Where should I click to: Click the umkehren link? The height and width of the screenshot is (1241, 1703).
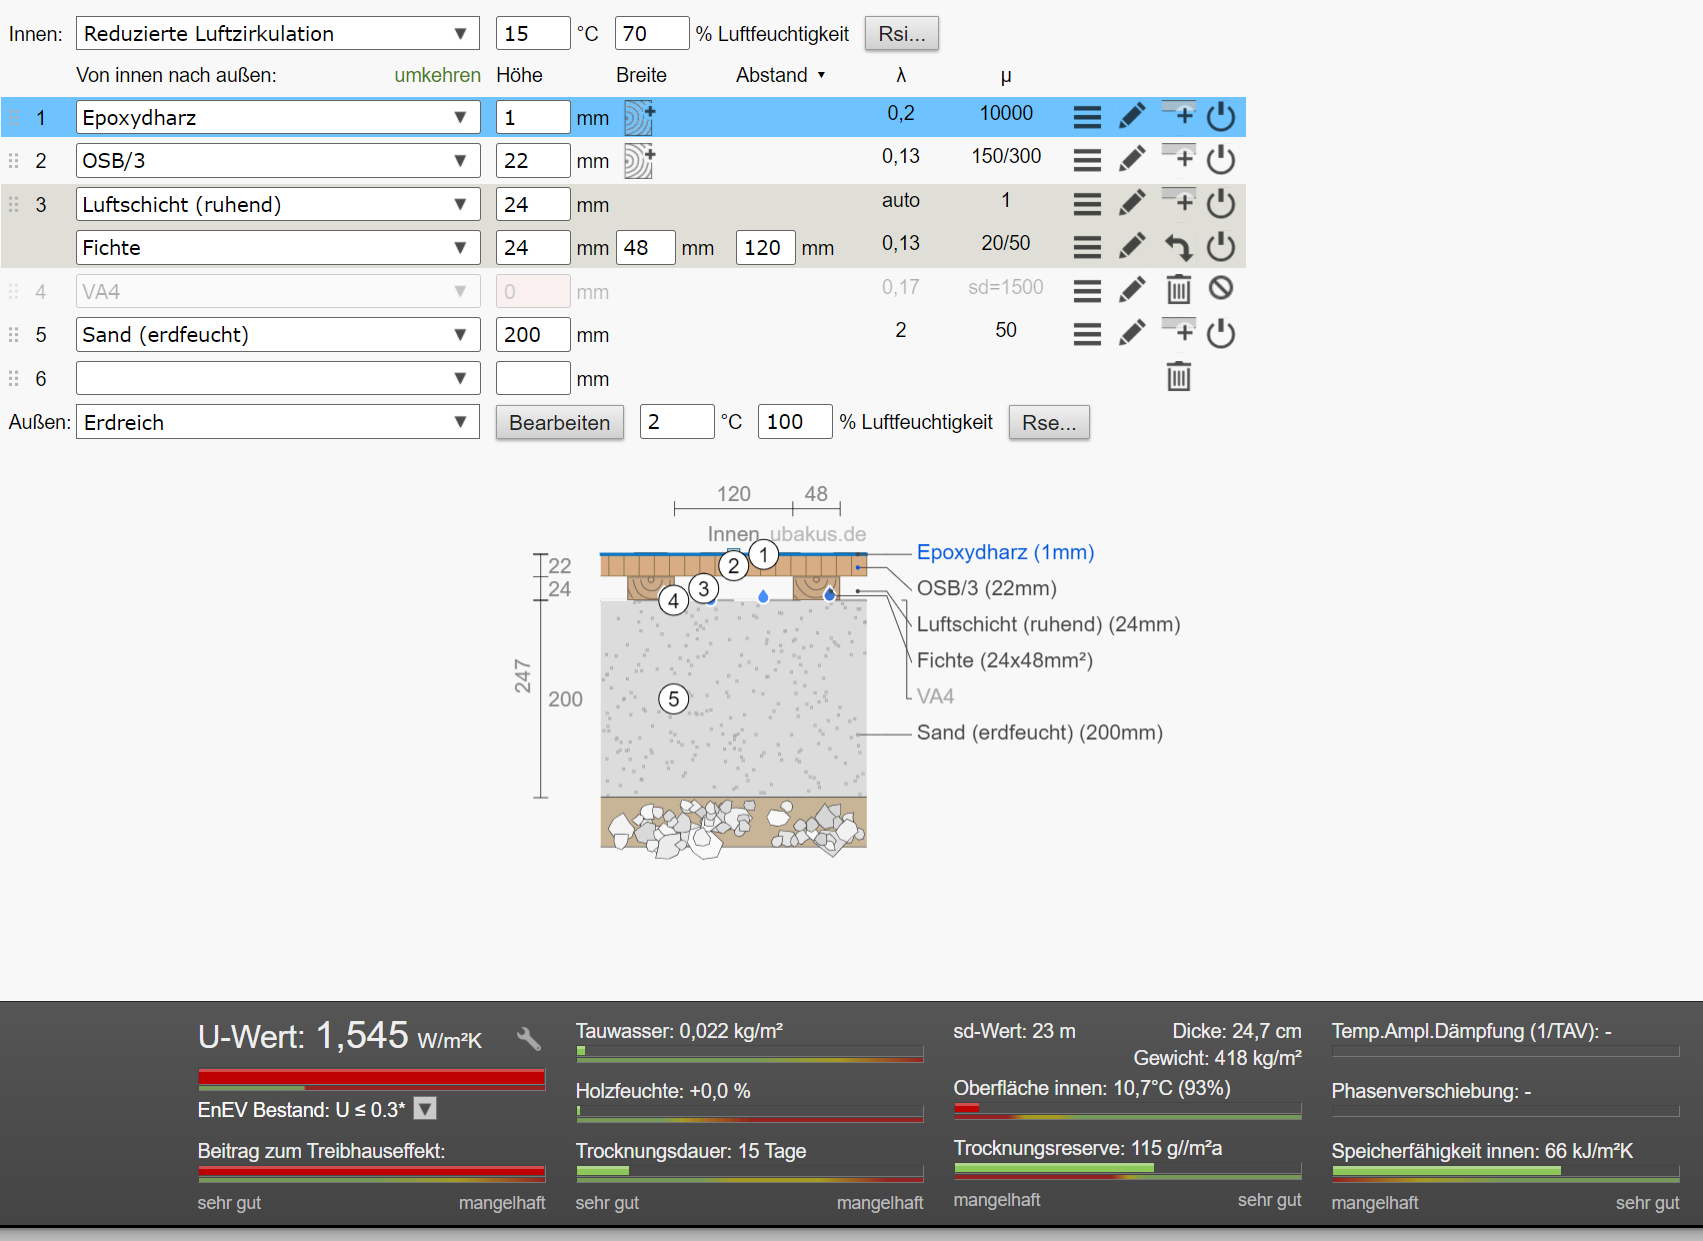pyautogui.click(x=437, y=75)
